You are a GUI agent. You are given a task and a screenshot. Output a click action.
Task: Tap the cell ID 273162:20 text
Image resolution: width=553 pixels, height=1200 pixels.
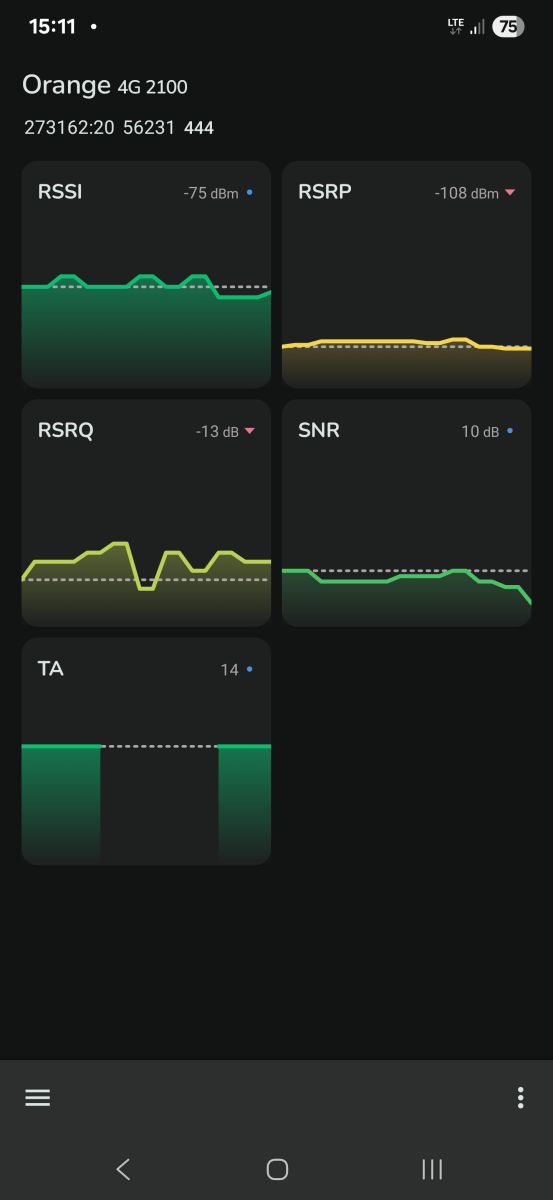69,128
